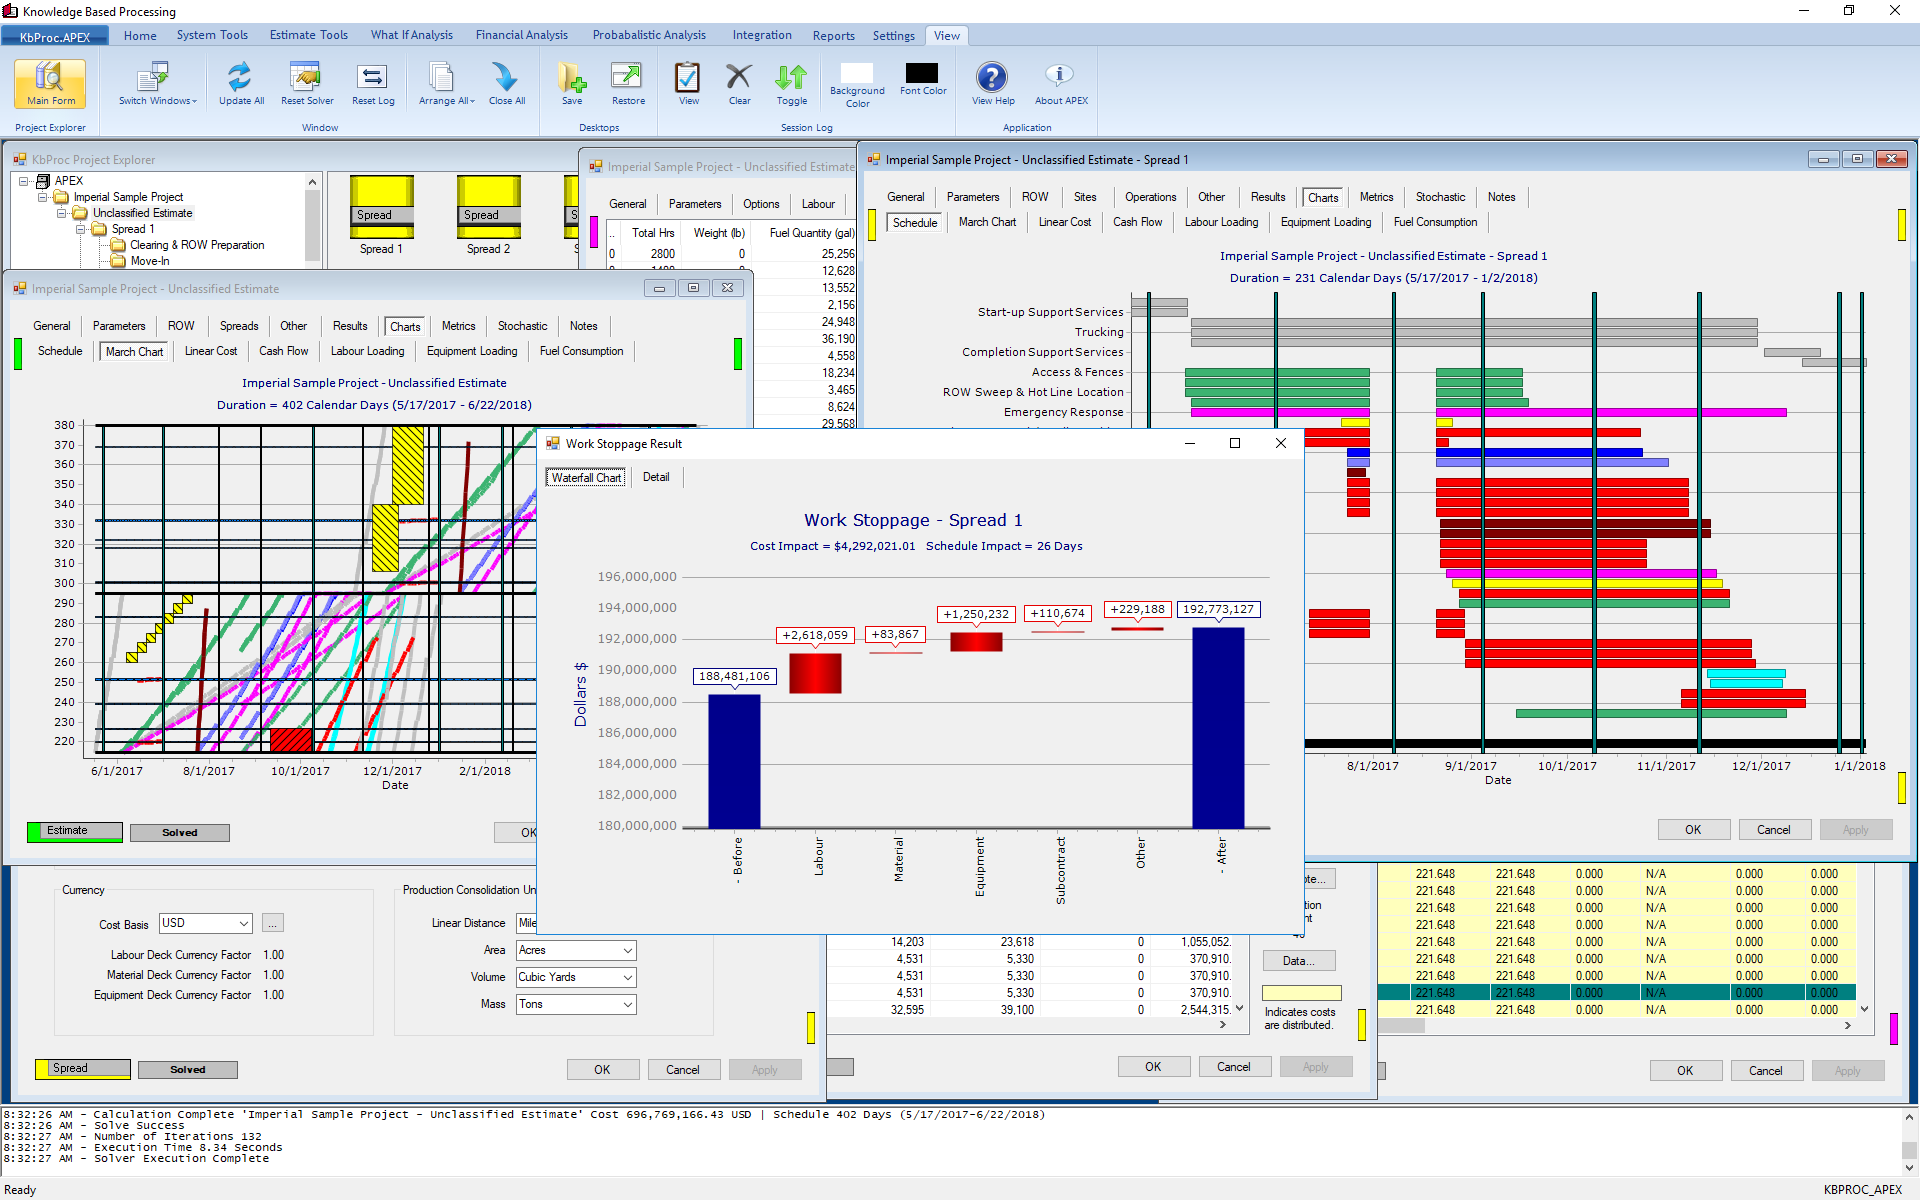The image size is (1920, 1200).
Task: Pick the black Font Color swatch
Action: [922, 74]
